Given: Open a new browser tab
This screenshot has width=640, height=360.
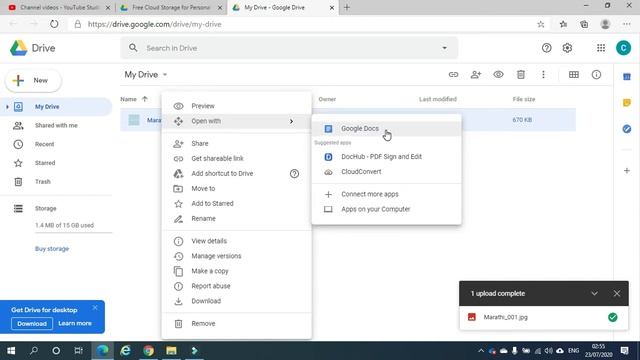Looking at the screenshot, I should click(347, 7).
